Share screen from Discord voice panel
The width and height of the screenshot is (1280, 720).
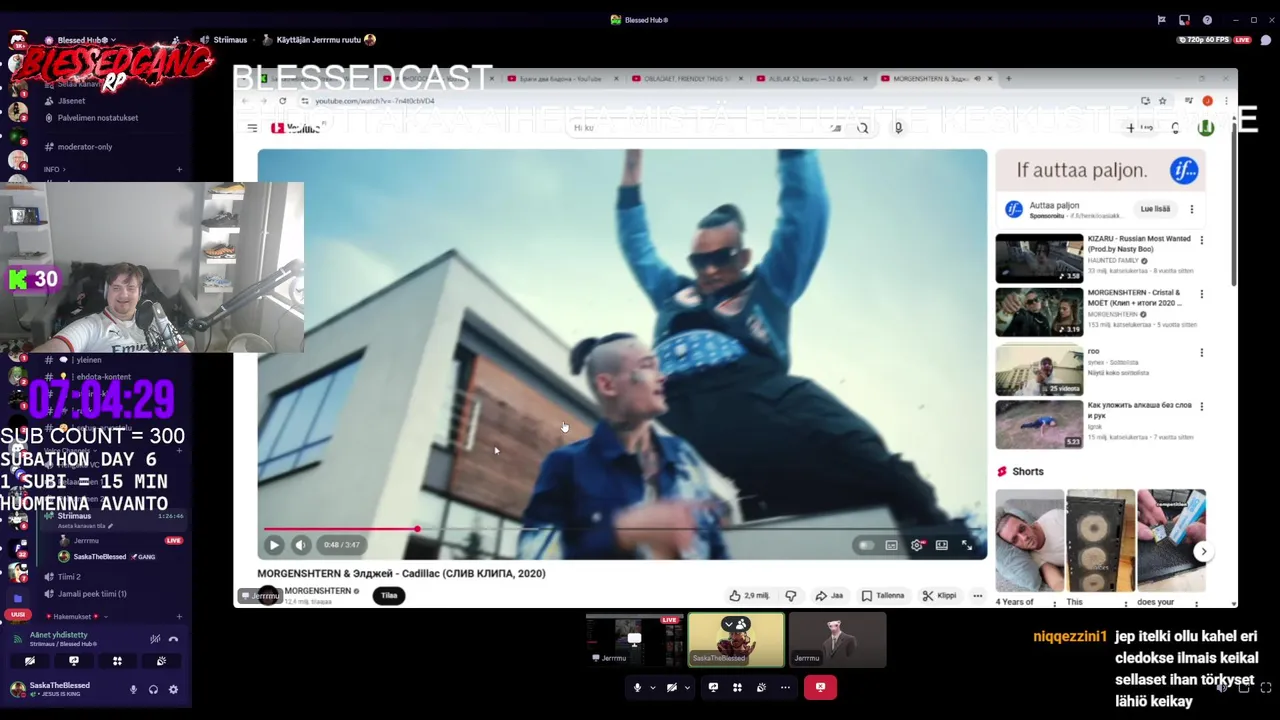(x=73, y=661)
